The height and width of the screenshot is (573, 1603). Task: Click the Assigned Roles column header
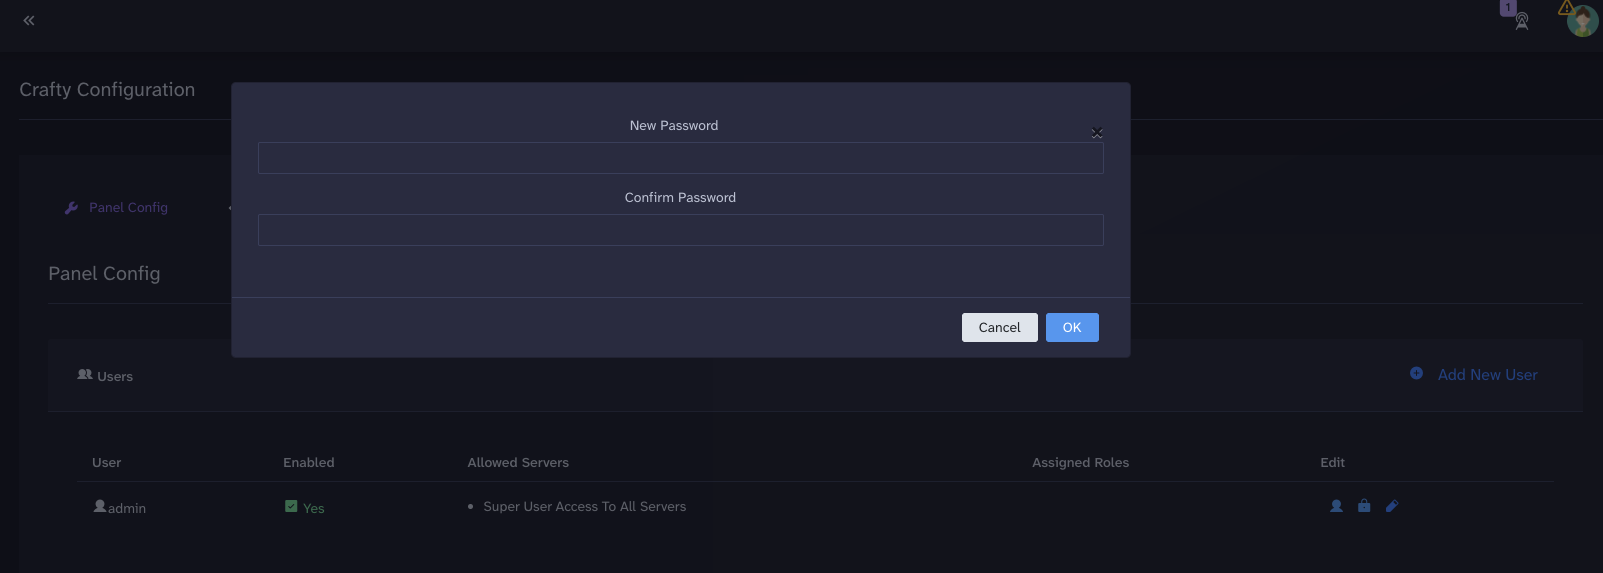pos(1080,462)
